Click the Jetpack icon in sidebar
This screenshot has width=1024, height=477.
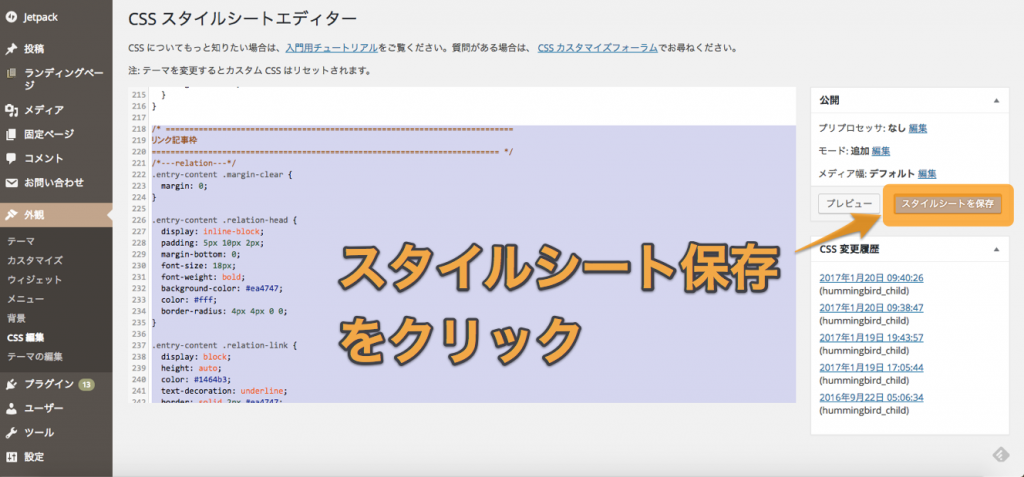click(10, 18)
